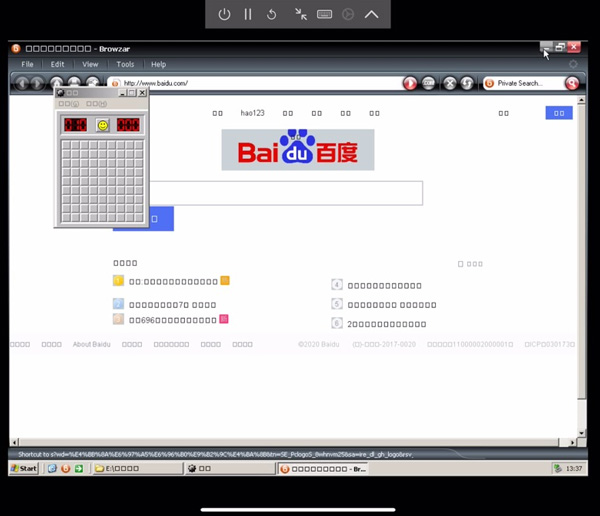Image resolution: width=600 pixels, height=516 pixels.
Task: Open hot search item number 1
Action: point(173,282)
